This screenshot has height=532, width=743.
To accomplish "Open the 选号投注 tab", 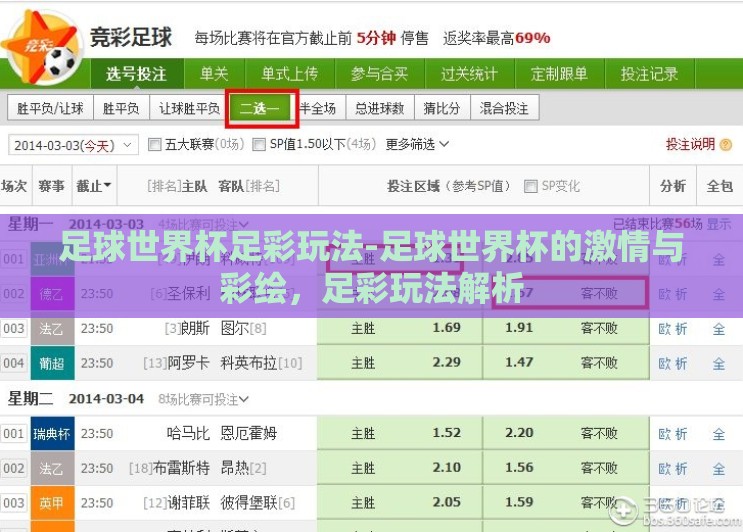I will click(x=136, y=74).
